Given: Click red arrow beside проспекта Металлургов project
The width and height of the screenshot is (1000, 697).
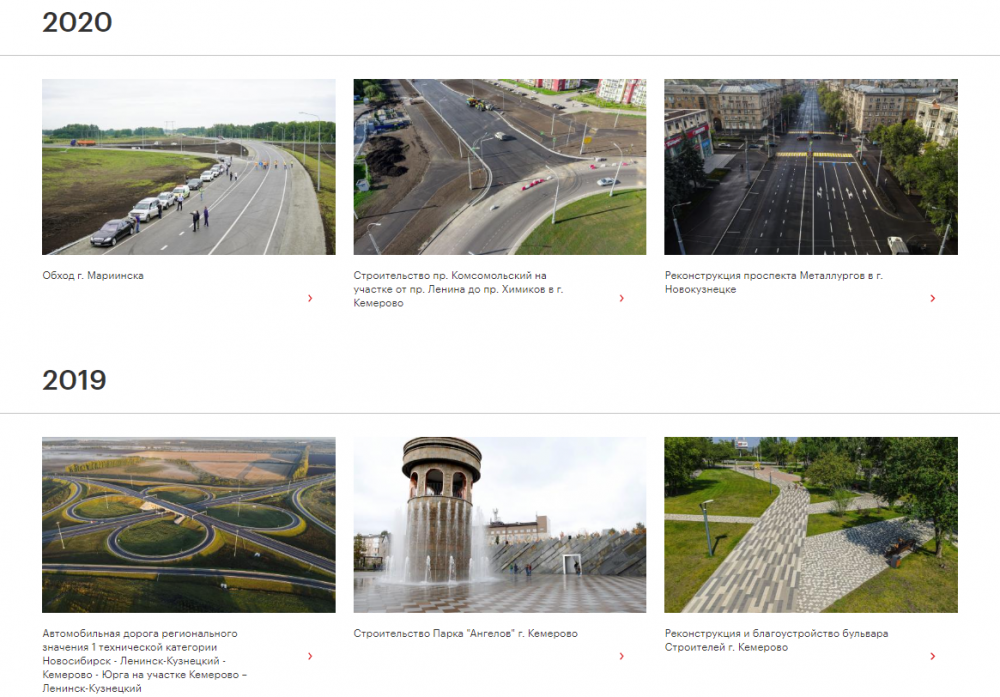Looking at the screenshot, I should pos(932,298).
